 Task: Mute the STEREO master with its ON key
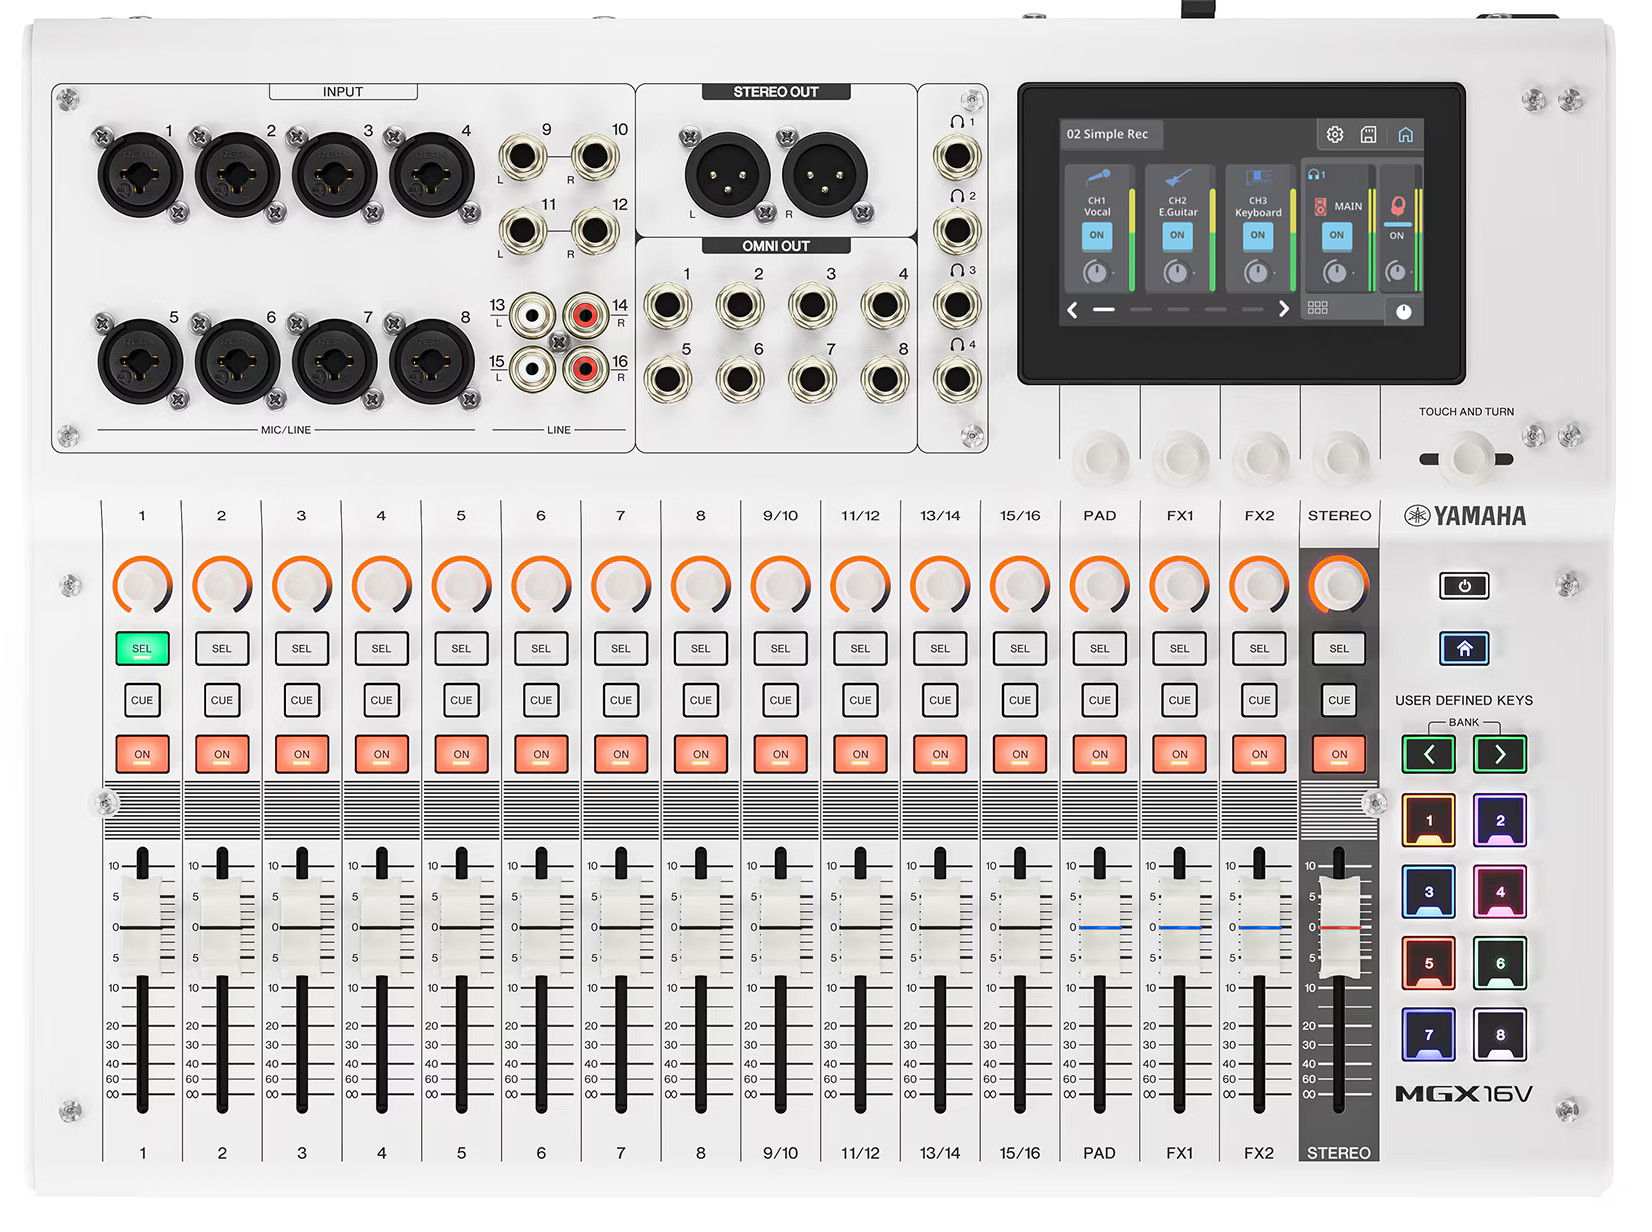point(1339,754)
